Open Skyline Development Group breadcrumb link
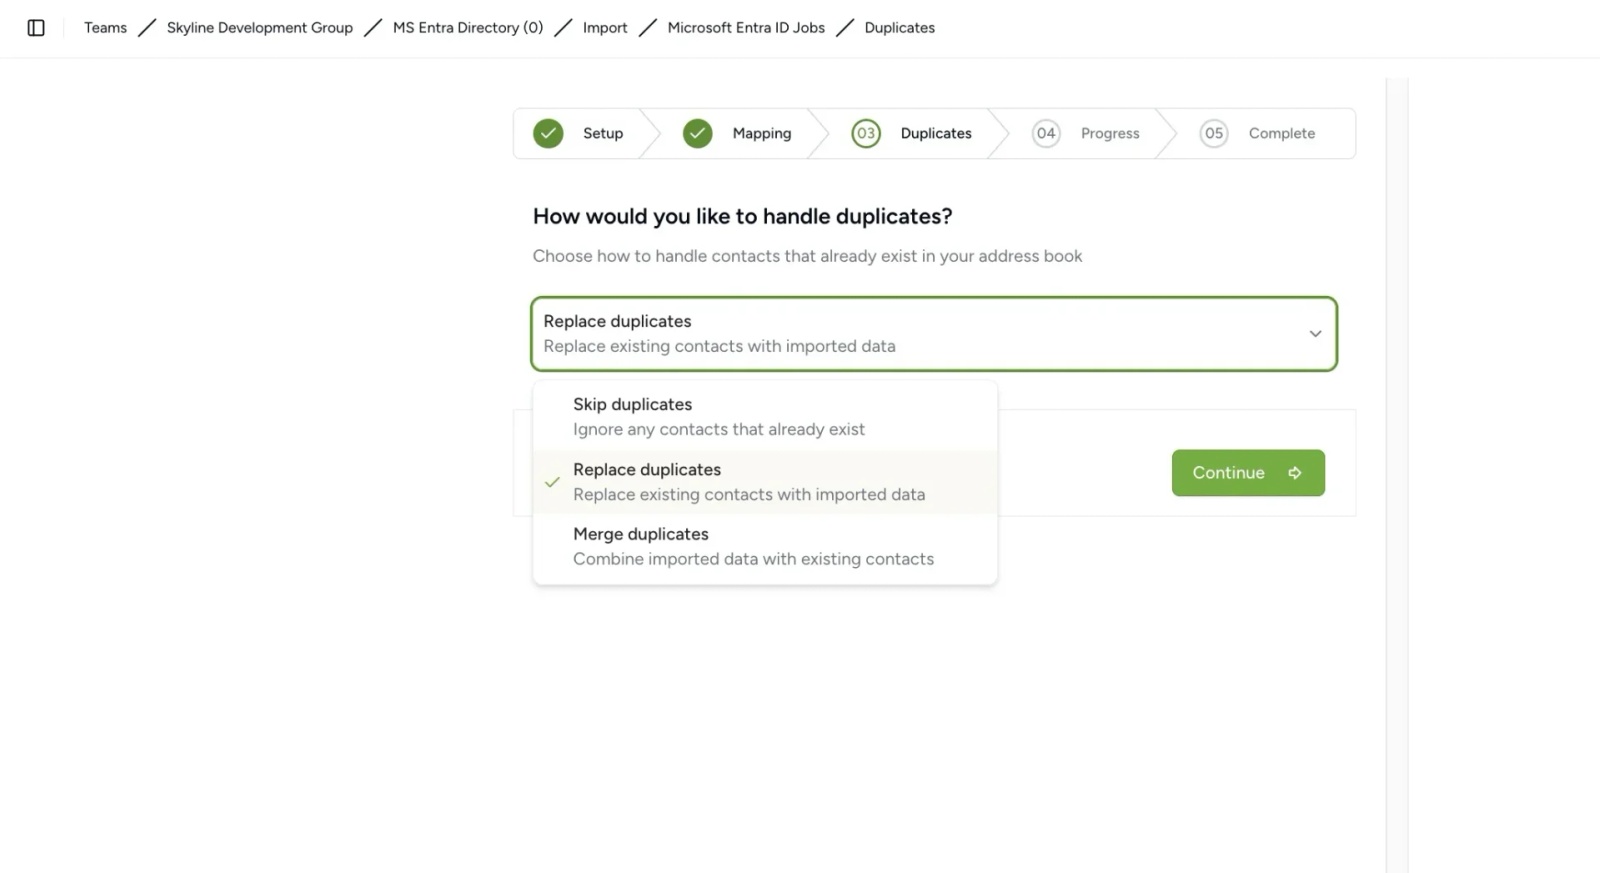Image resolution: width=1600 pixels, height=873 pixels. coord(259,28)
